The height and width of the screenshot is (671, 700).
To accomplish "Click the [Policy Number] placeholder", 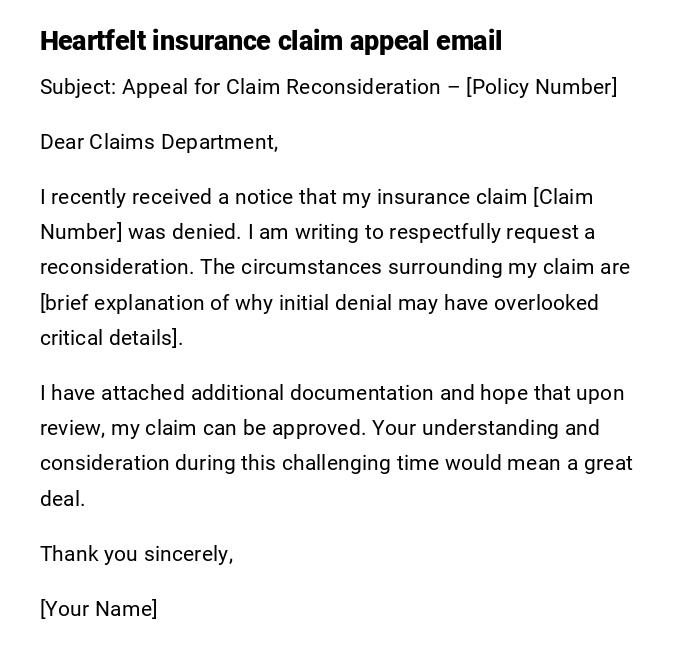I will 541,87.
